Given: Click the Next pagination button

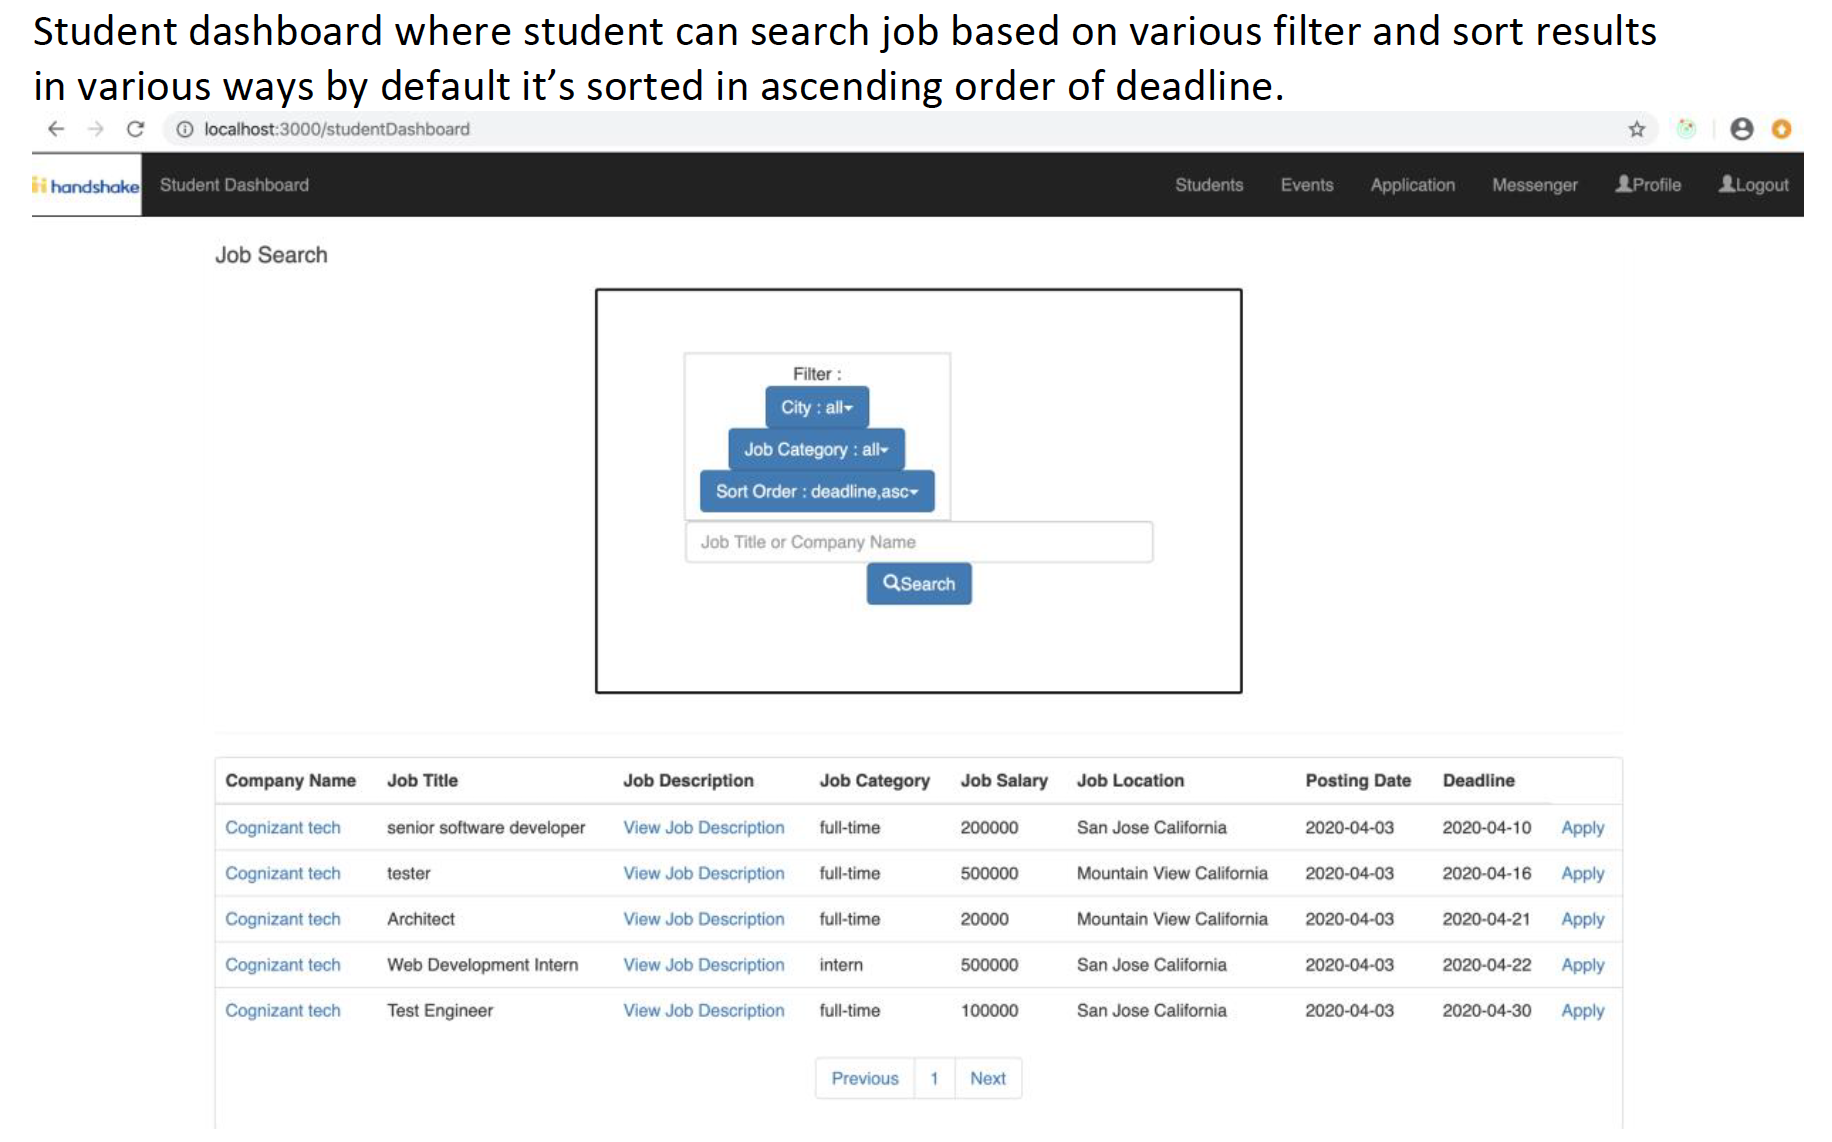Looking at the screenshot, I should pyautogui.click(x=988, y=1078).
